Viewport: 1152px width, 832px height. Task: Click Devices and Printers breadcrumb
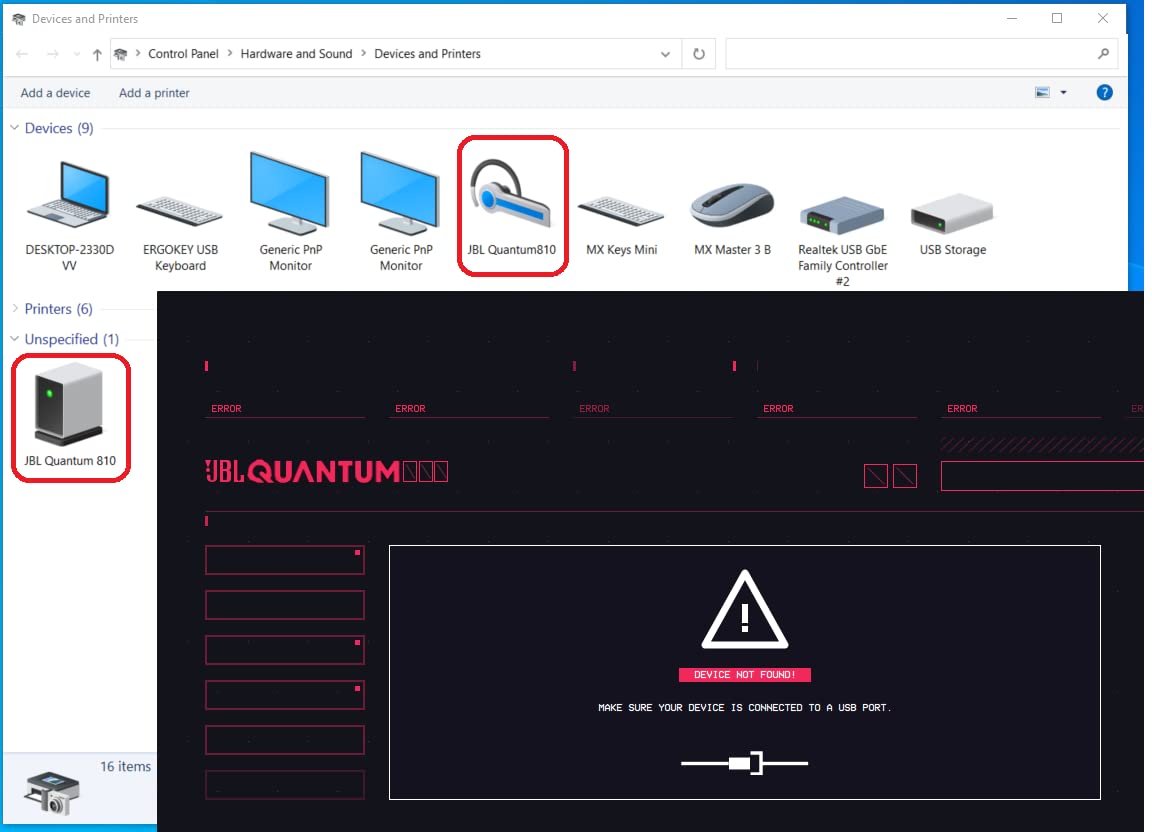(427, 54)
